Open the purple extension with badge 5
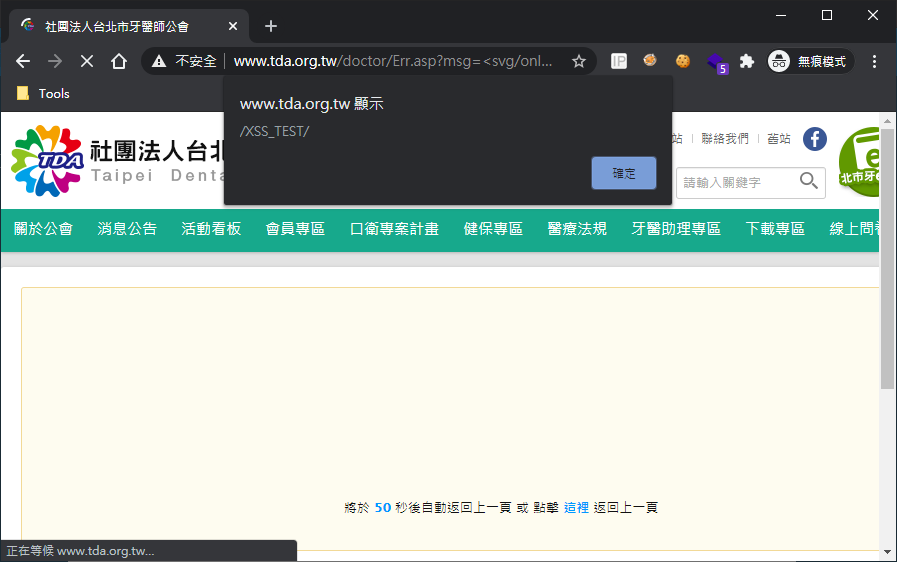Image resolution: width=897 pixels, height=562 pixels. [x=717, y=62]
